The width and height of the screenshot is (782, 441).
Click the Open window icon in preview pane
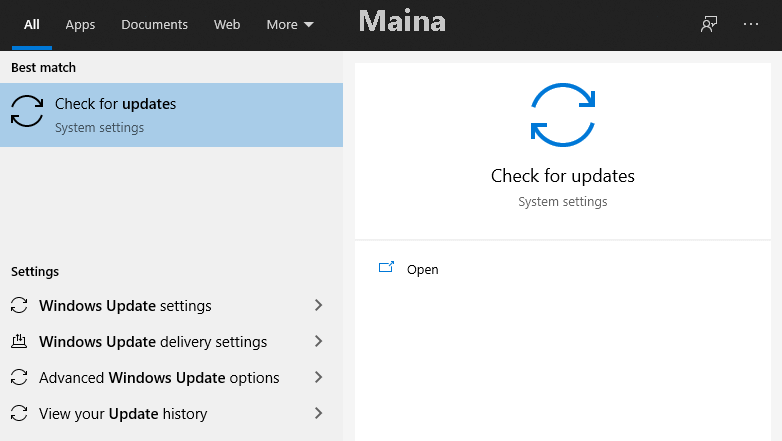click(x=386, y=268)
